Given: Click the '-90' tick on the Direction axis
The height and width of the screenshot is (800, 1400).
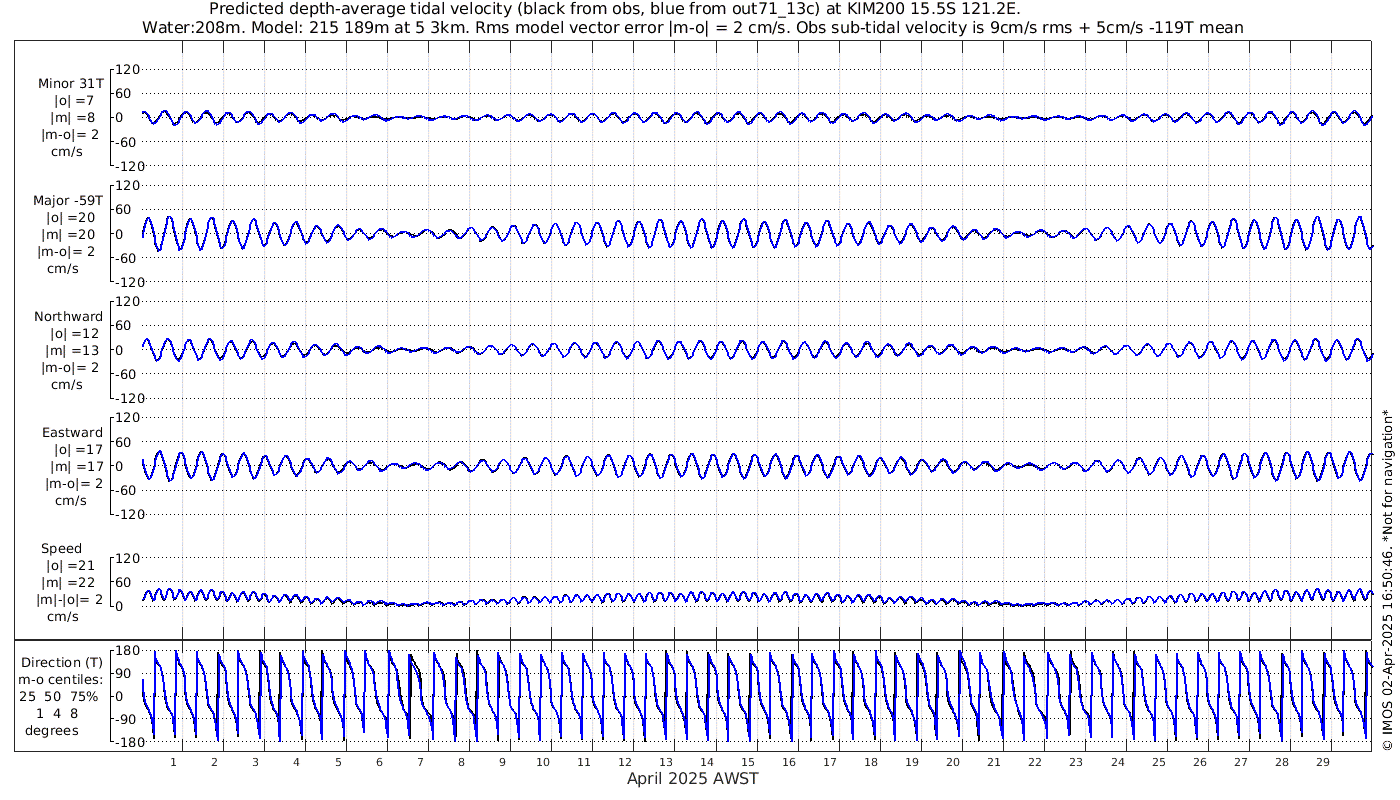Looking at the screenshot, I should point(125,718).
